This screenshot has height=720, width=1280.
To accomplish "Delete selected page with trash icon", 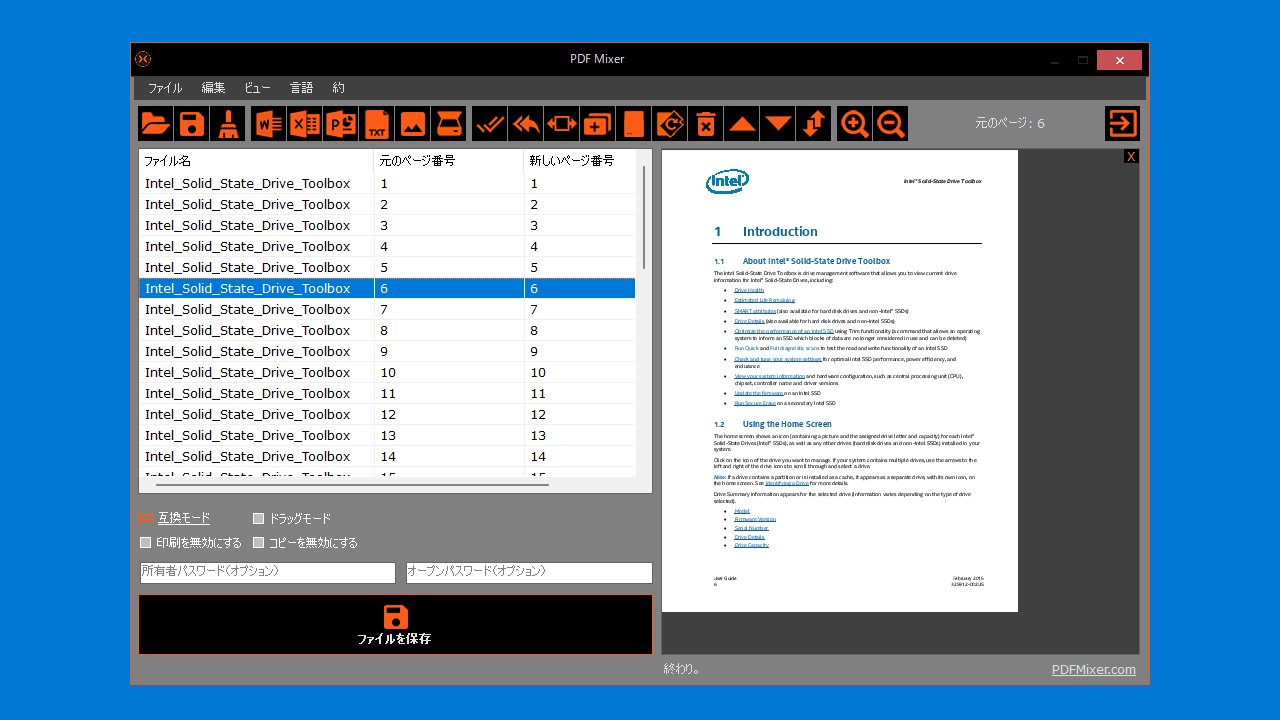I will click(x=705, y=124).
